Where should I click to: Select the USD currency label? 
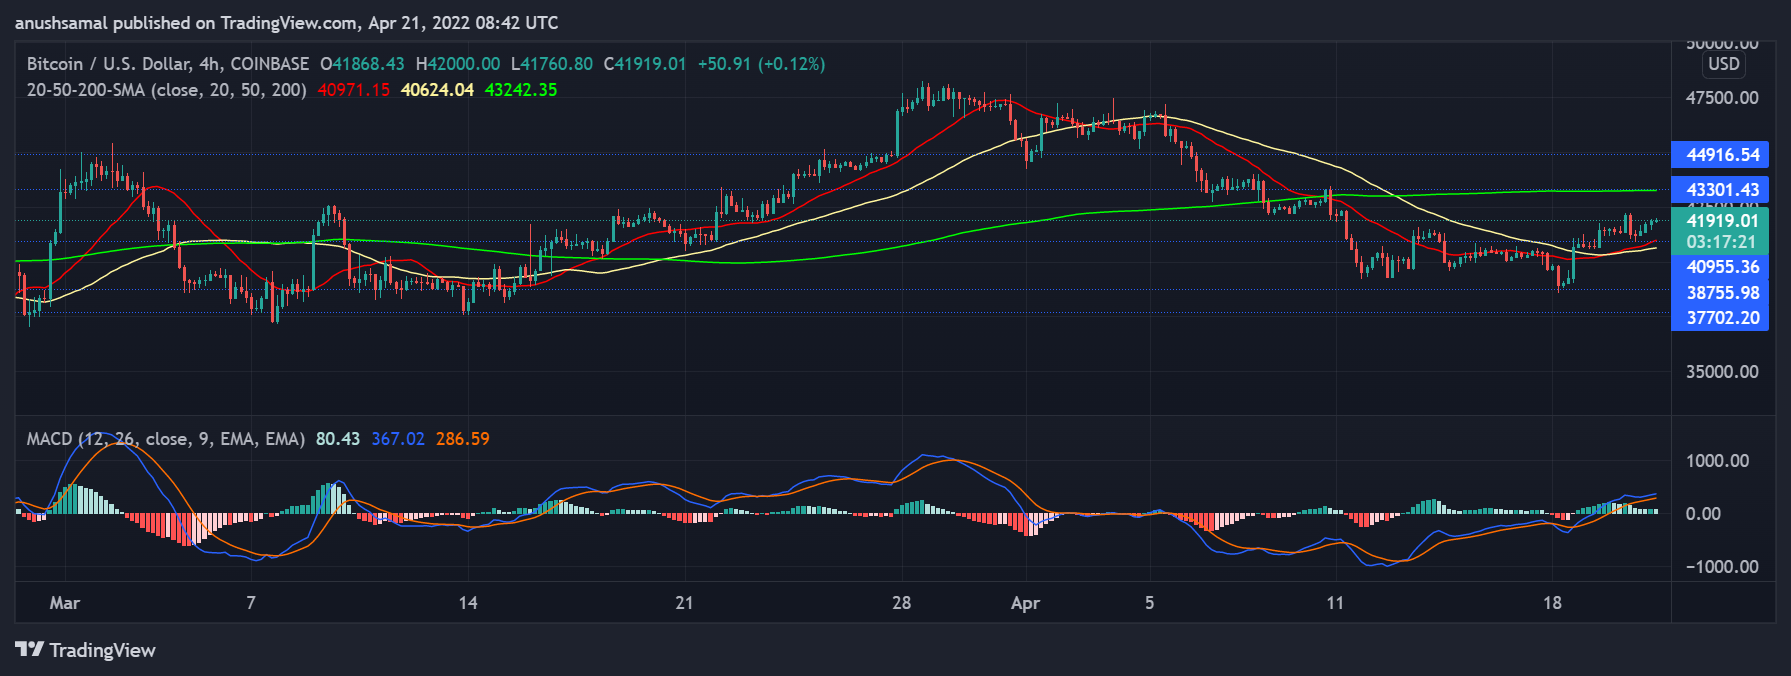[x=1724, y=64]
